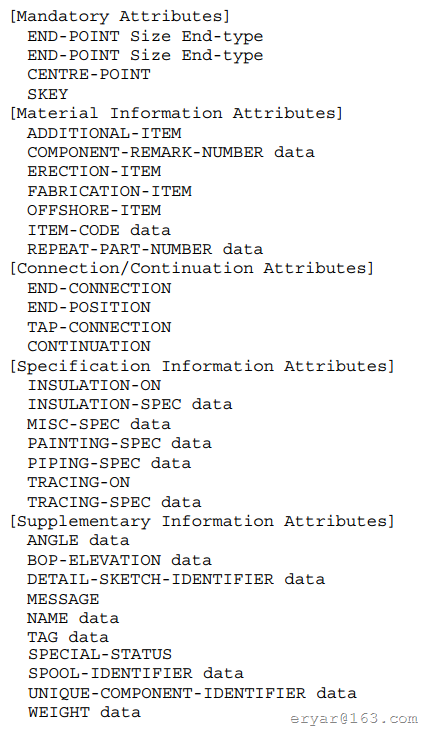This screenshot has width=423, height=729.
Task: Click the SKEY attribute text
Action: point(47,94)
